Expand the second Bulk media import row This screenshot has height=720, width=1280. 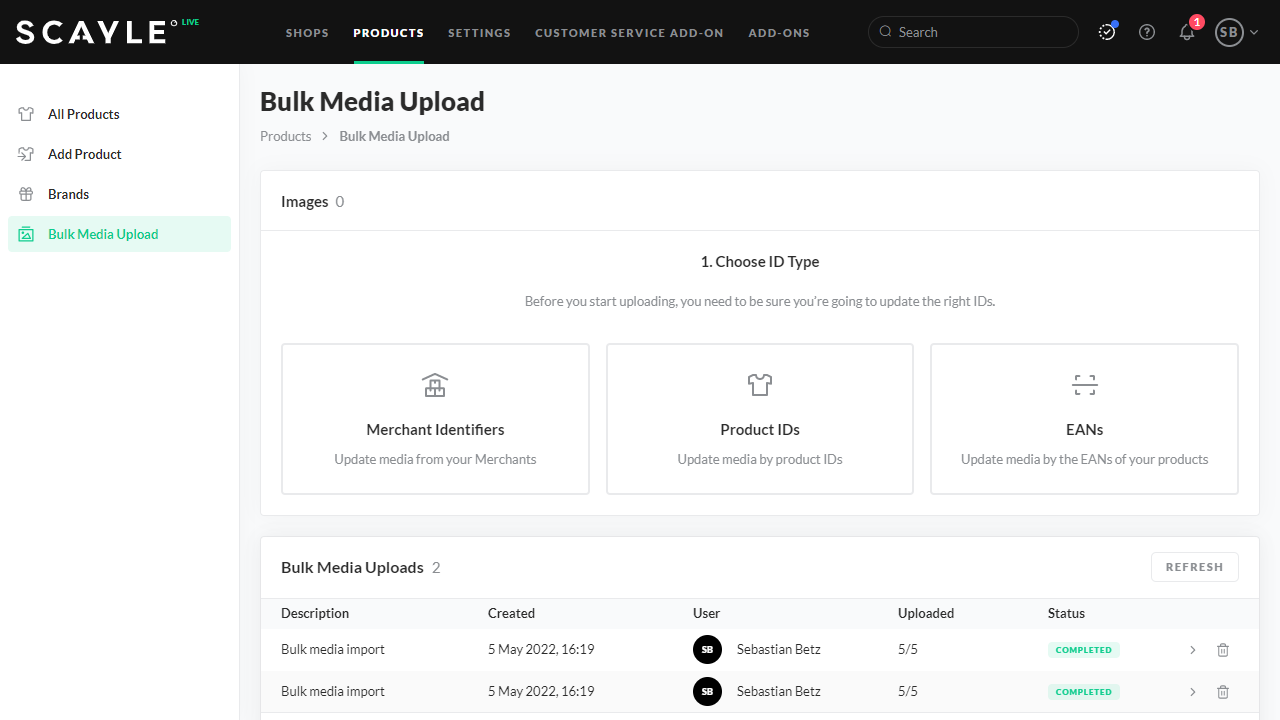click(1193, 692)
